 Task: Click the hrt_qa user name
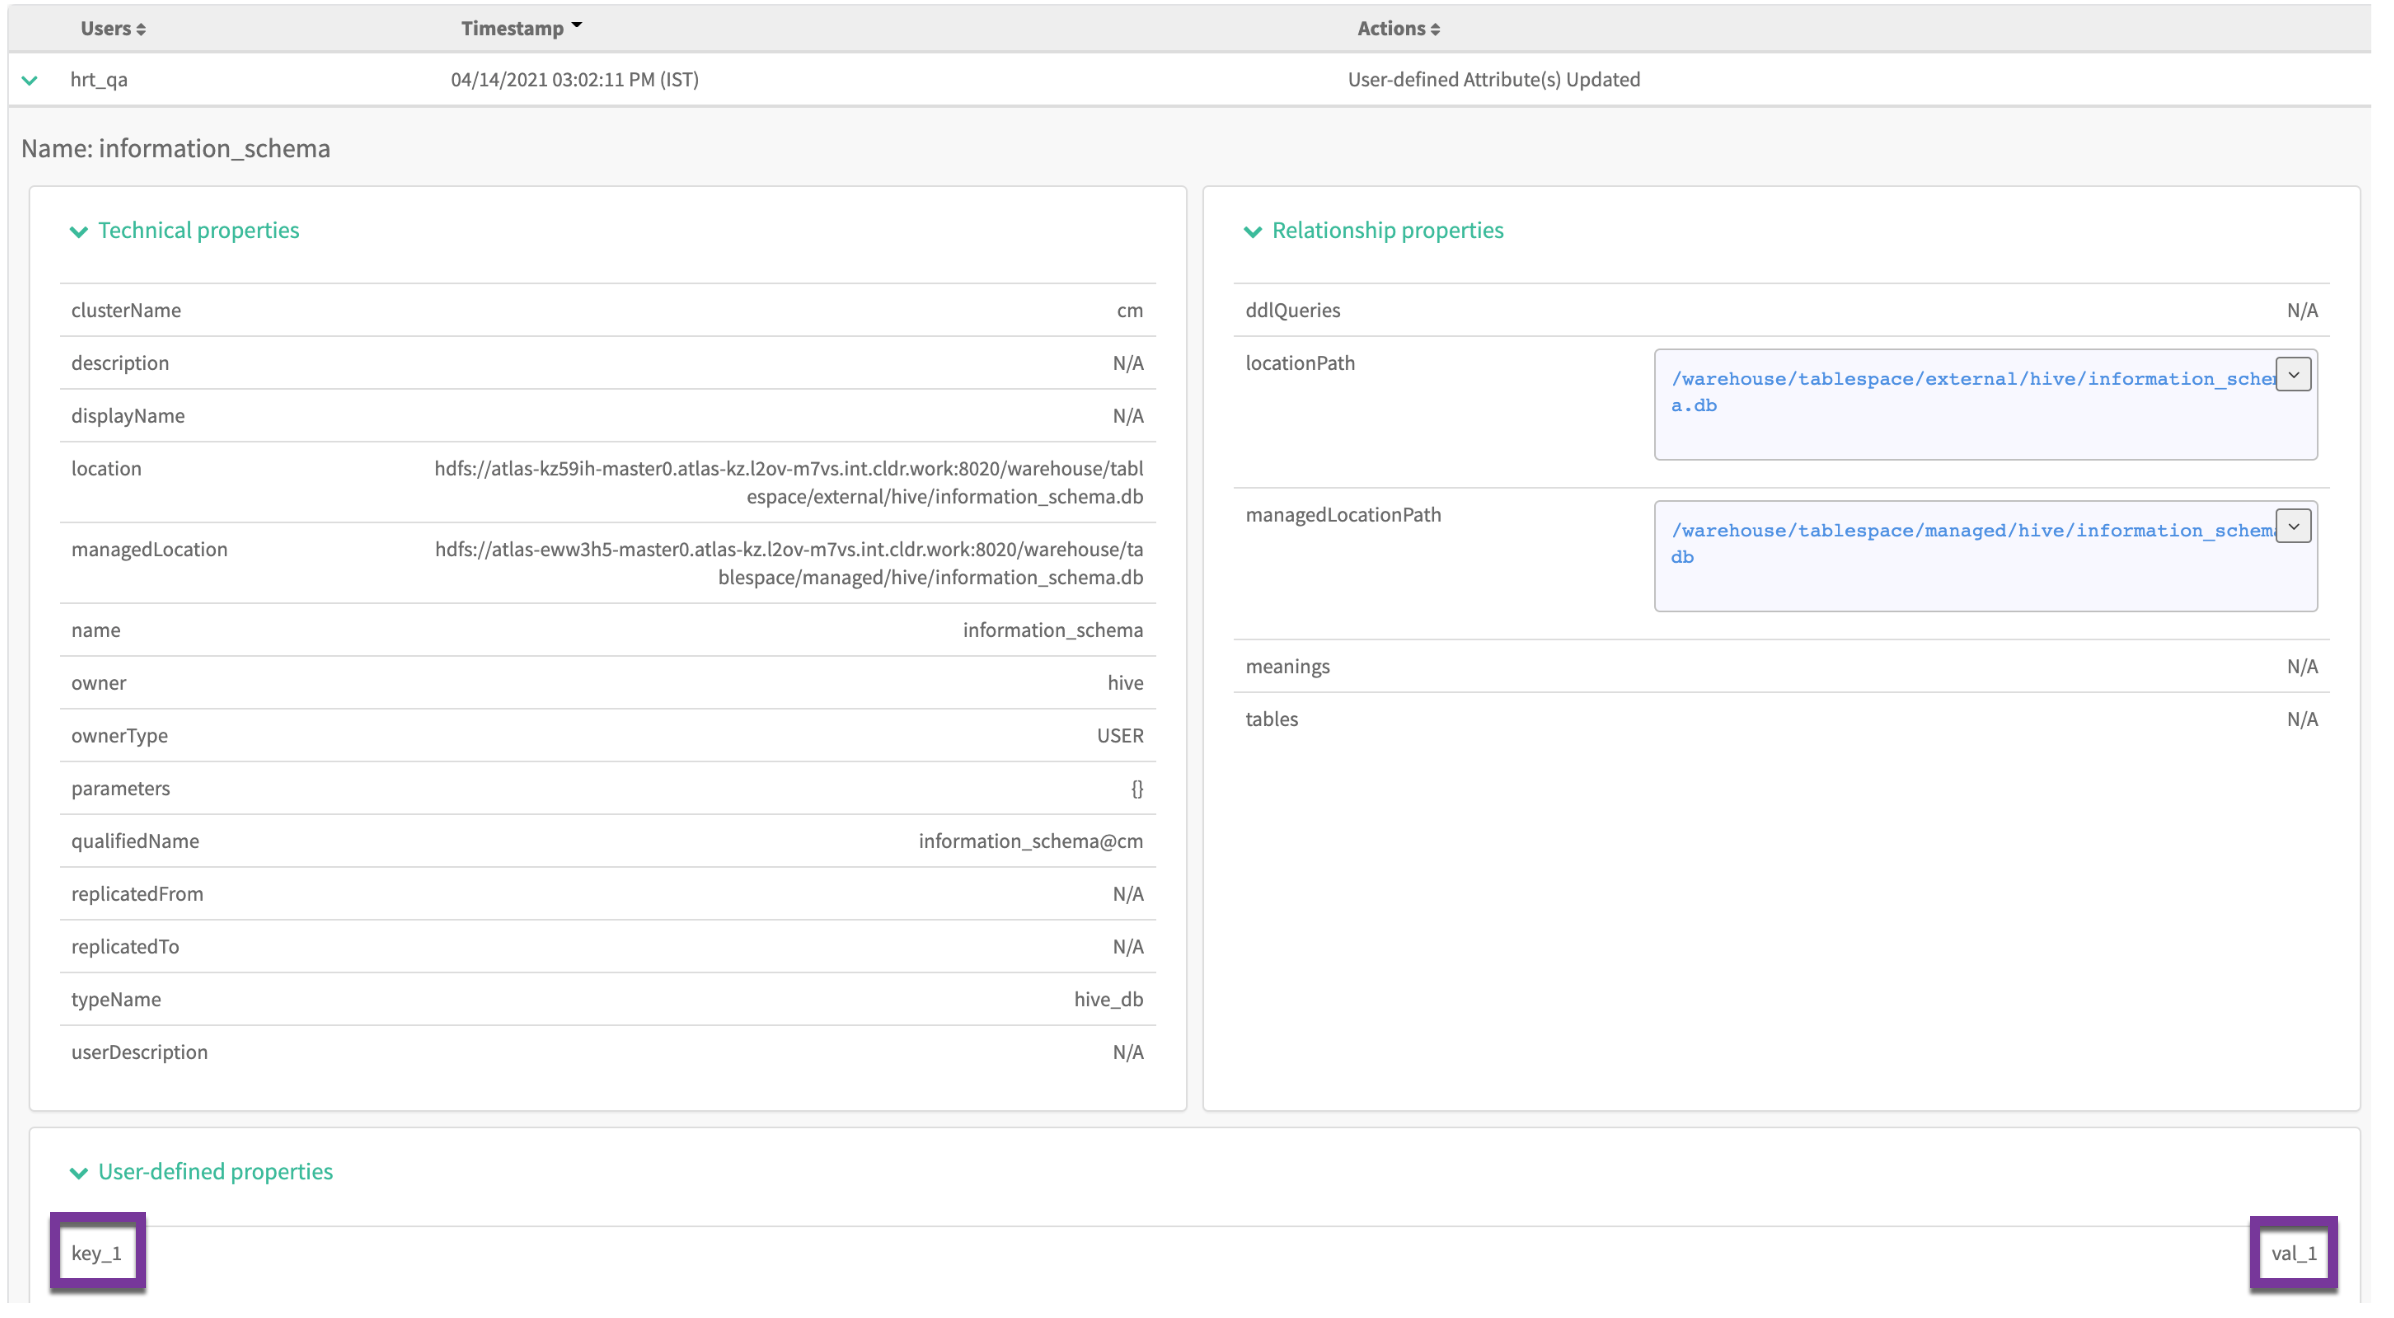click(99, 80)
